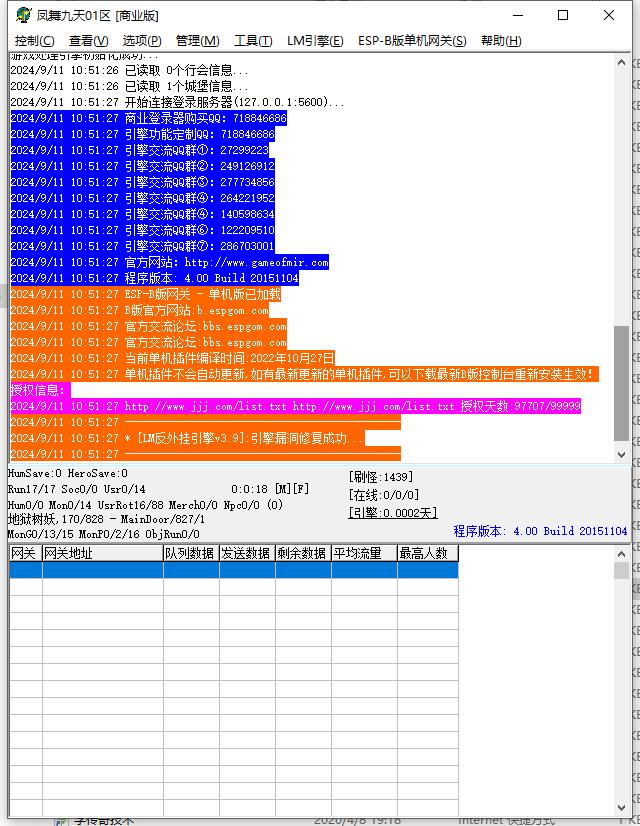Viewport: 640px width, 826px height.
Task: Click log line 引擎交流QQ群③: 277734856
Action: pos(143,182)
